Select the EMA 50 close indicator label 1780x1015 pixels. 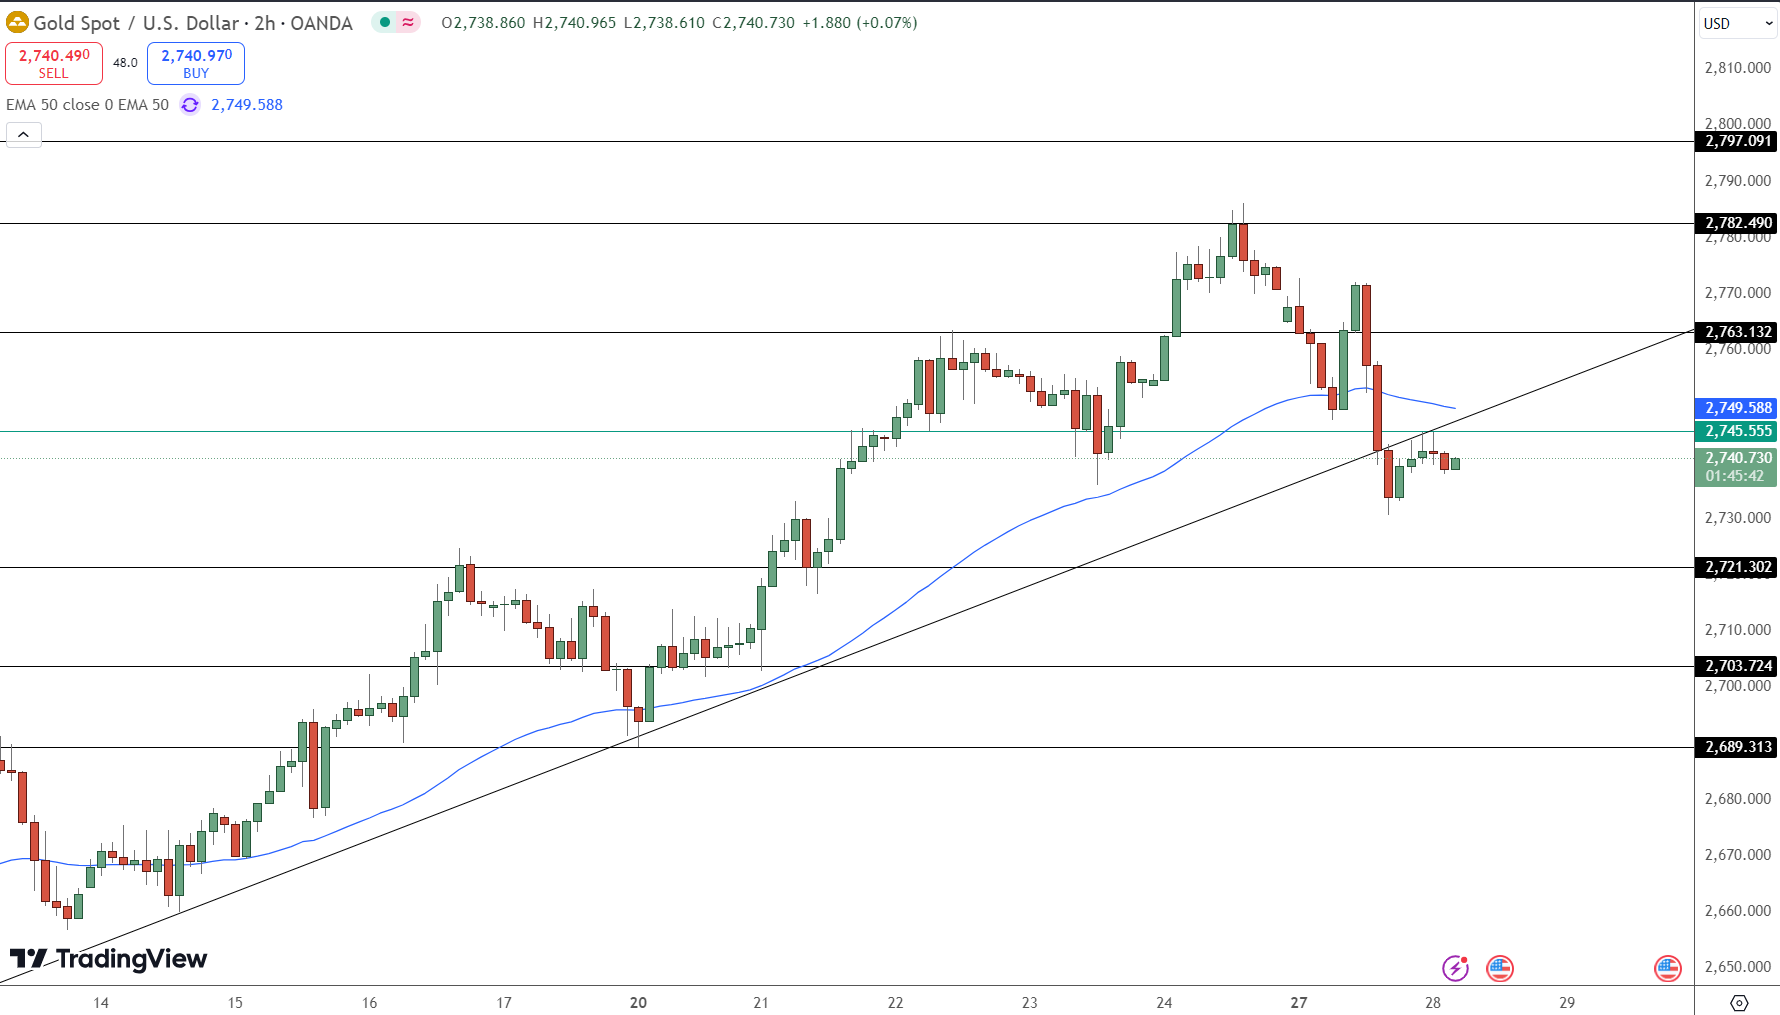88,105
